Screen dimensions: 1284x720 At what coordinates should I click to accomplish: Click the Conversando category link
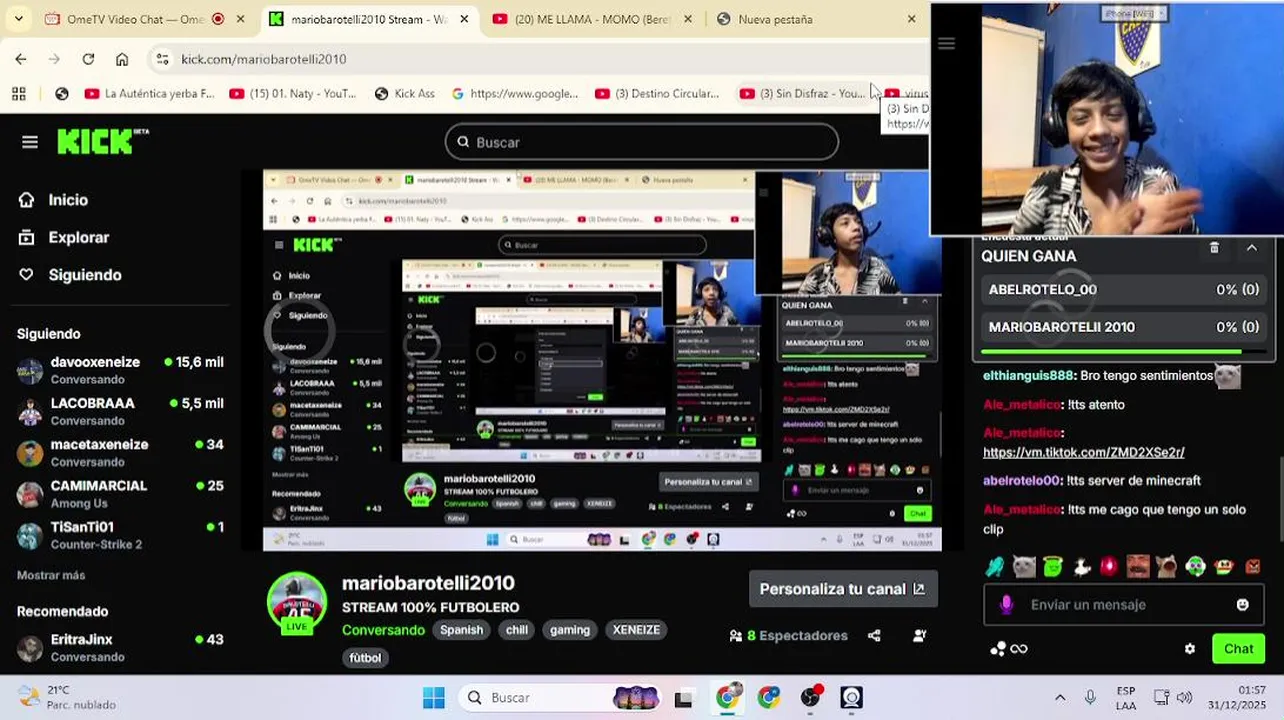[x=383, y=630]
